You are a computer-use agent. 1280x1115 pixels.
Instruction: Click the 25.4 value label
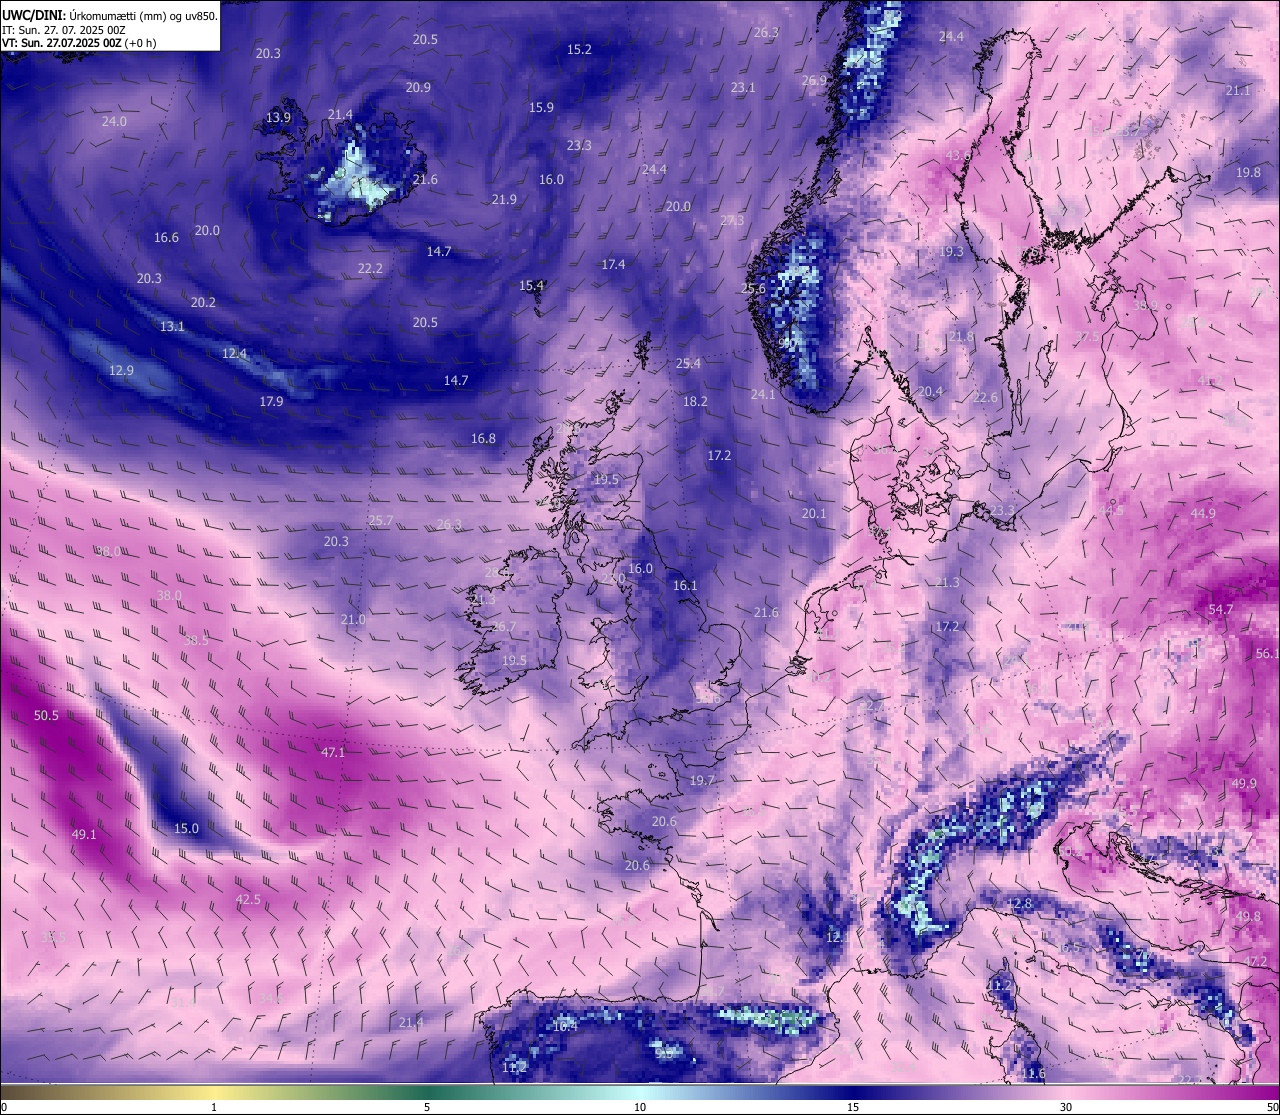tap(688, 363)
